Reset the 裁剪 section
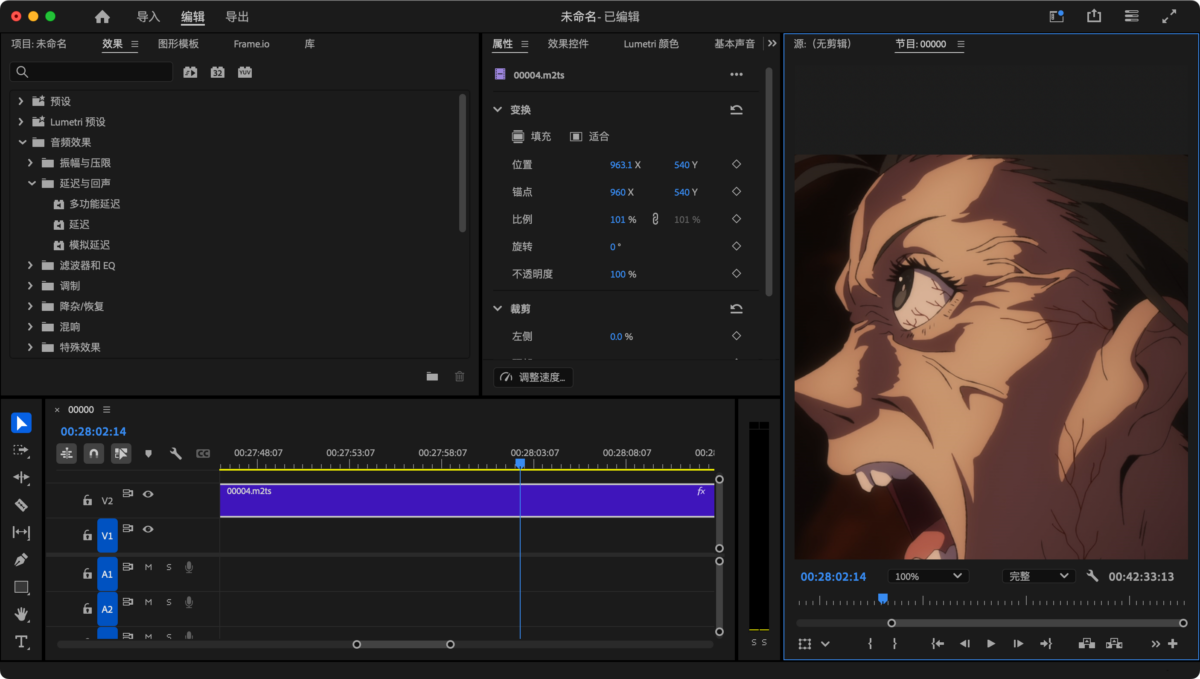The height and width of the screenshot is (679, 1200). pos(737,309)
